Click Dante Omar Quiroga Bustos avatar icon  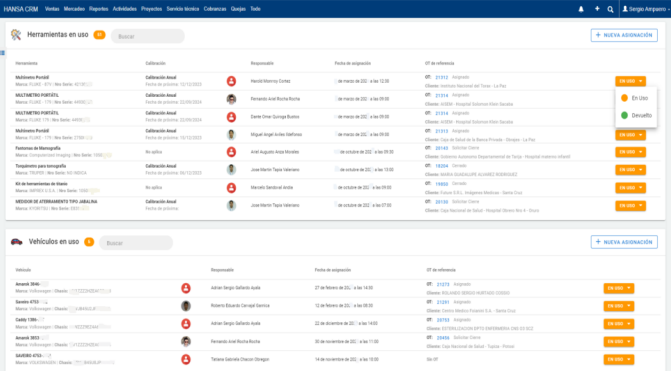pos(231,117)
